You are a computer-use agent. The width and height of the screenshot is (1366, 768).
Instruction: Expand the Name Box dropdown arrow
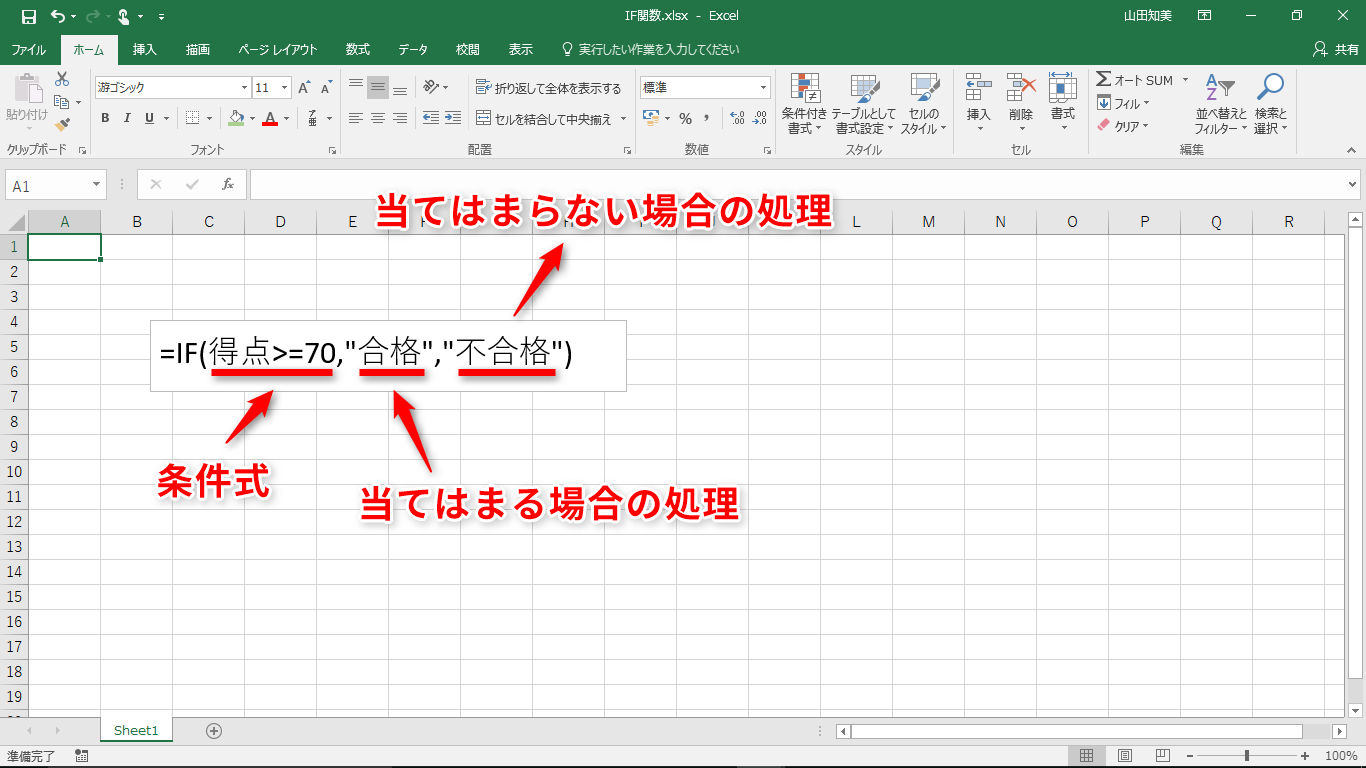[x=97, y=185]
